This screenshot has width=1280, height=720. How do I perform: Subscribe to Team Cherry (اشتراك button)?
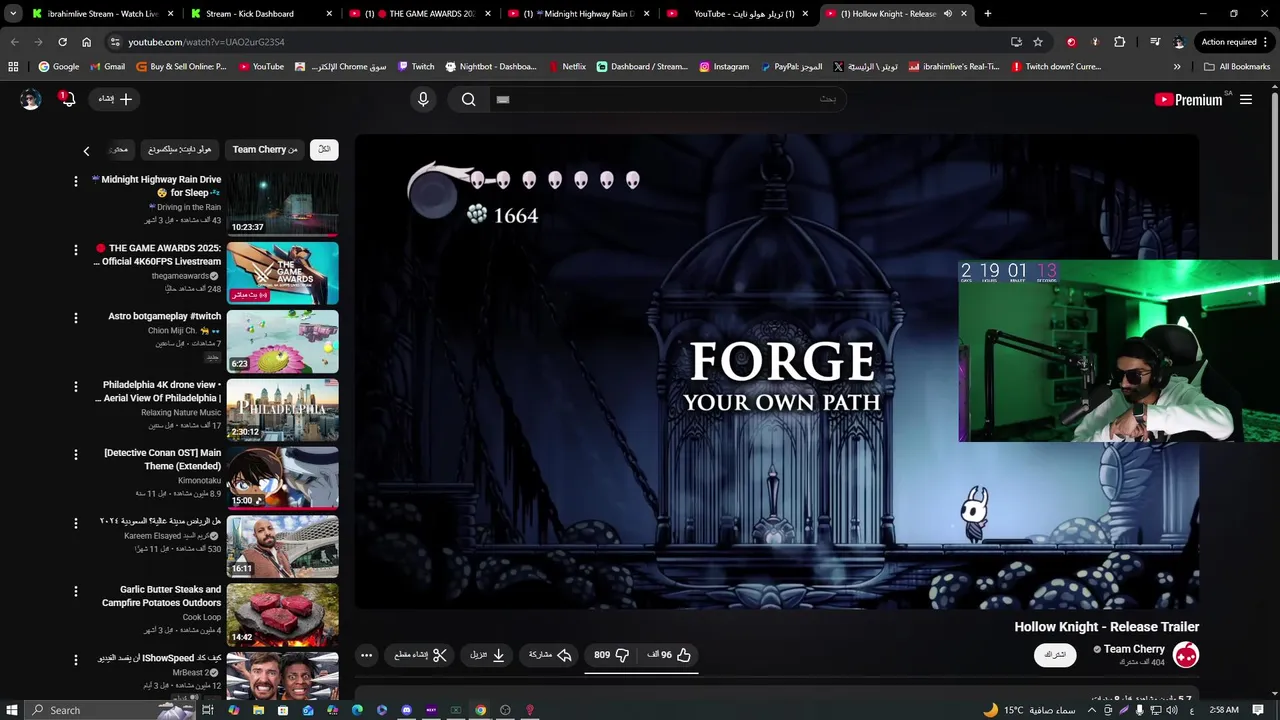(1055, 655)
